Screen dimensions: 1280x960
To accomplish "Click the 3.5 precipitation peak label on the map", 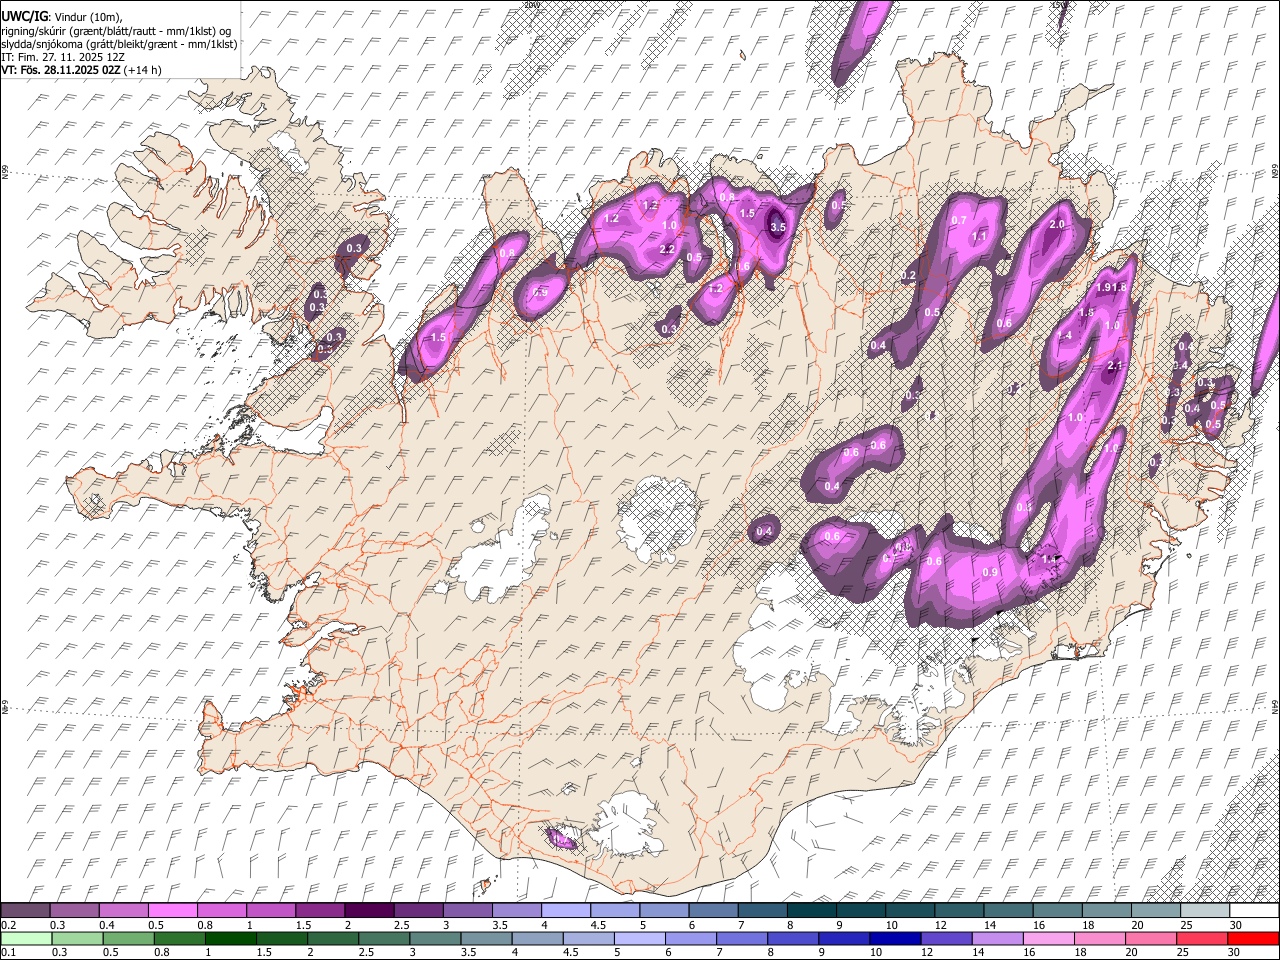I will click(778, 227).
